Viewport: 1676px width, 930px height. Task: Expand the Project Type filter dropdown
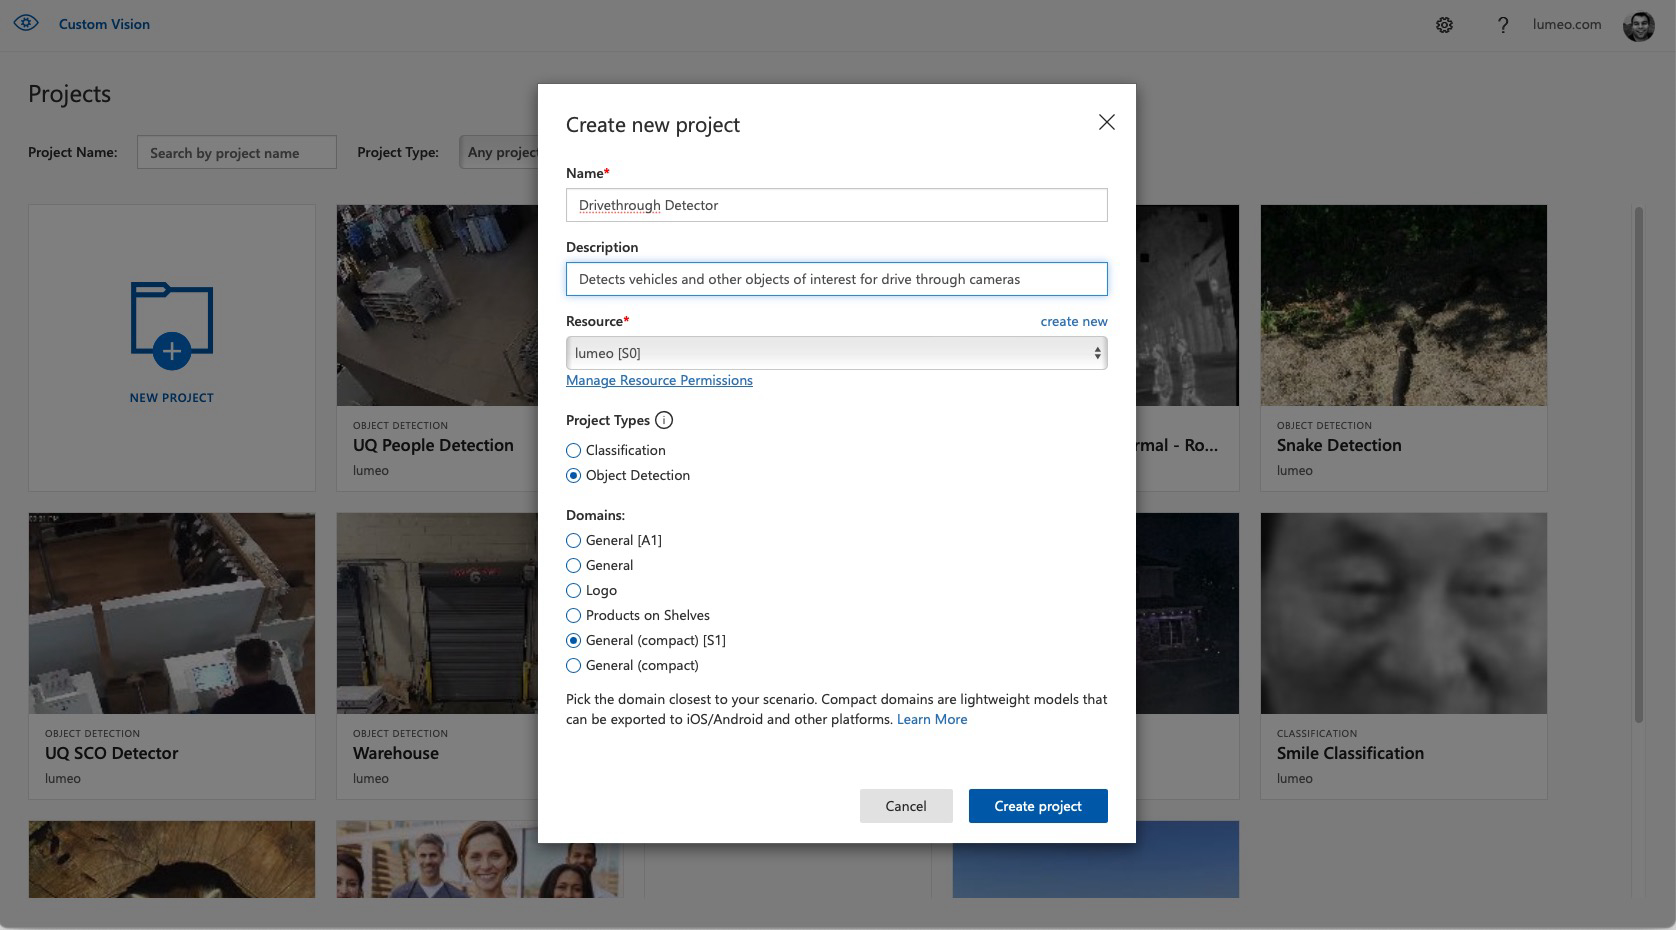tap(500, 152)
